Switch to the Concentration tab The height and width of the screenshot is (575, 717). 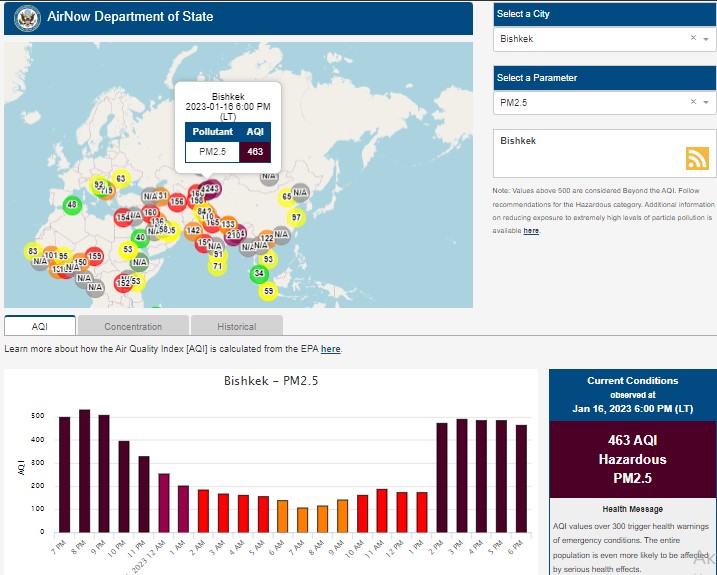pyautogui.click(x=133, y=326)
